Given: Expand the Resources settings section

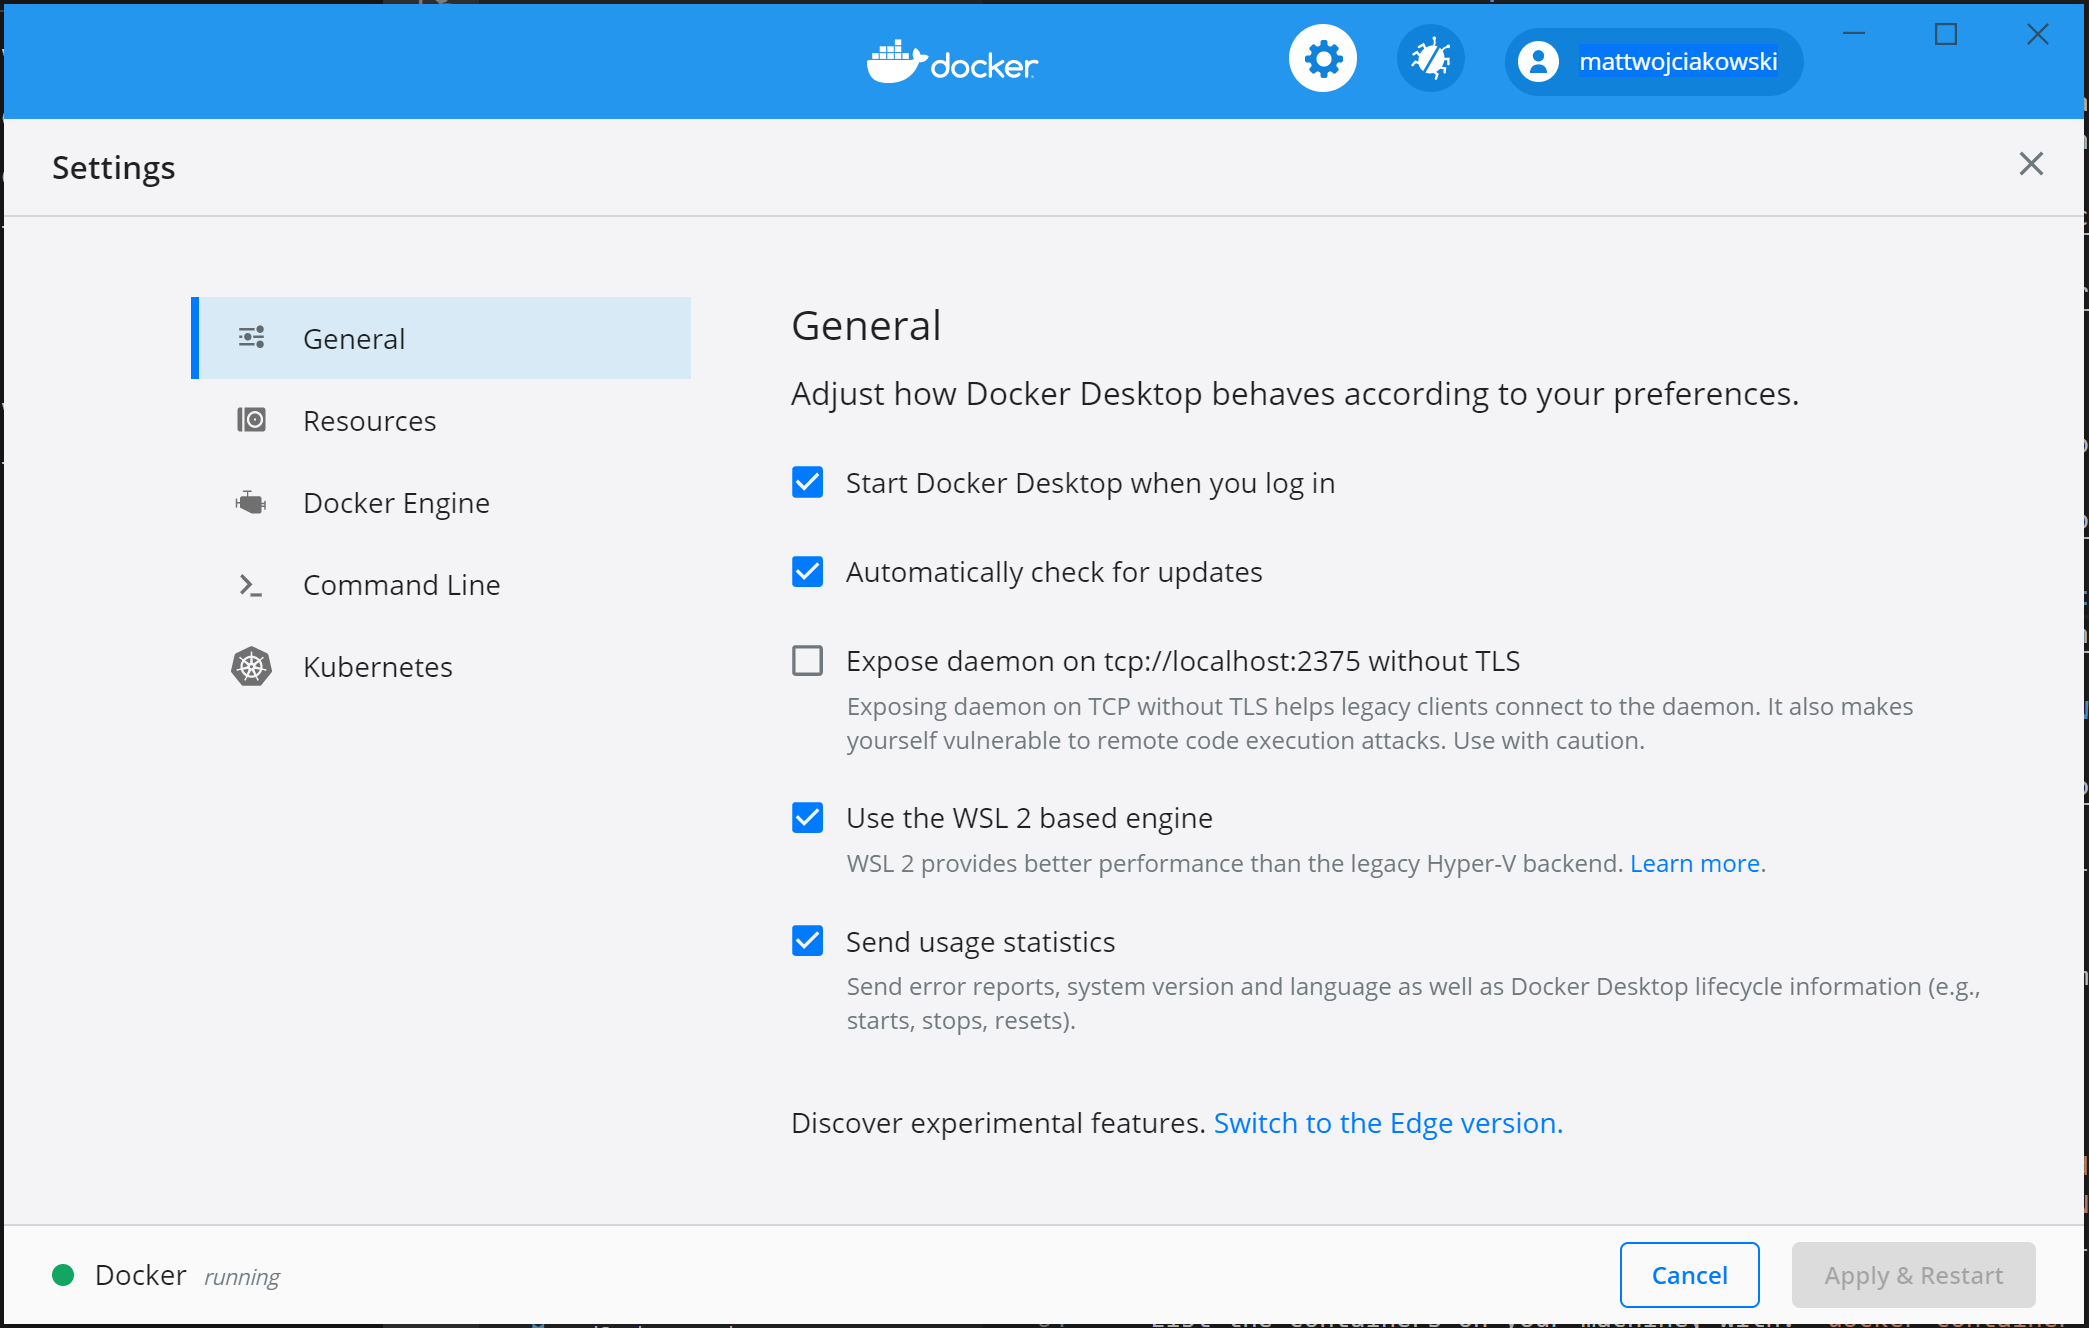Looking at the screenshot, I should point(368,420).
